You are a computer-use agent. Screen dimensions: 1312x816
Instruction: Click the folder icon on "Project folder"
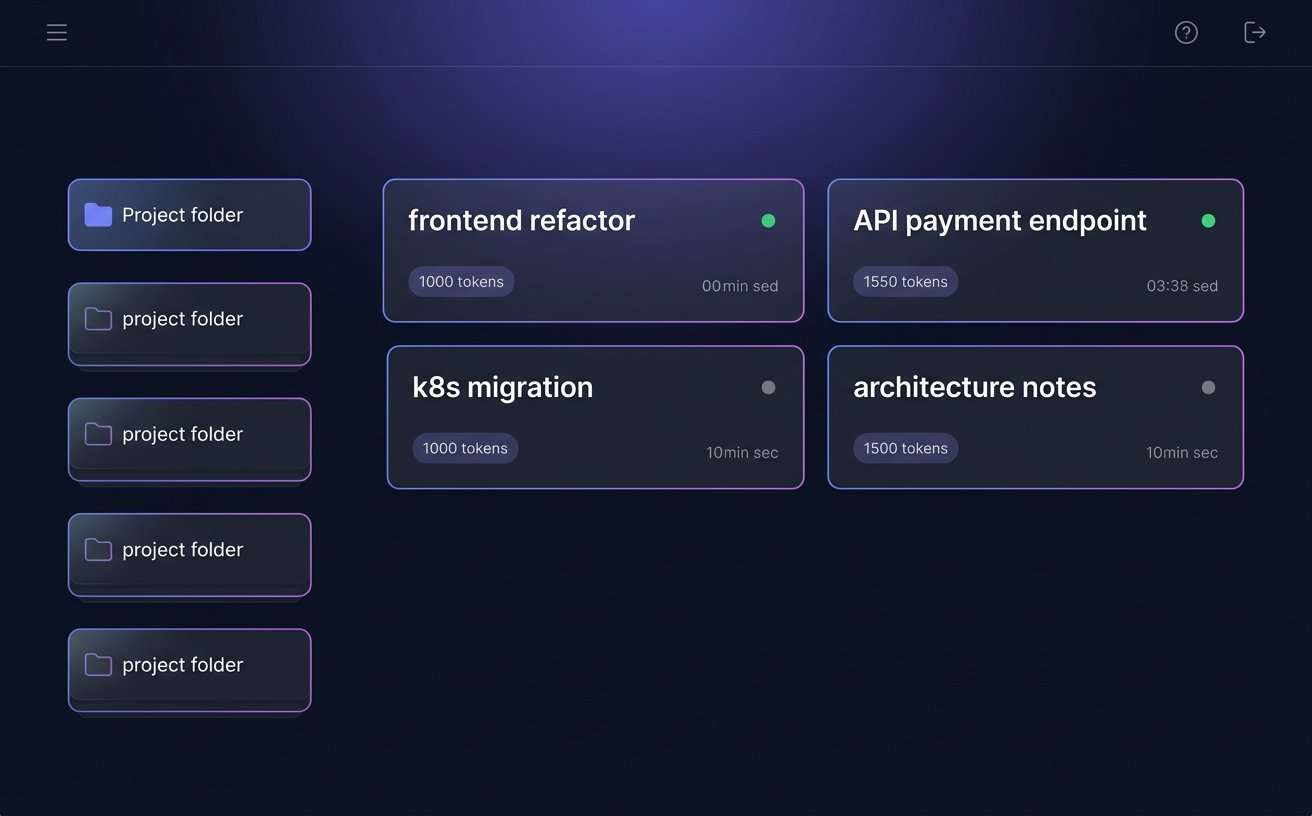97,214
